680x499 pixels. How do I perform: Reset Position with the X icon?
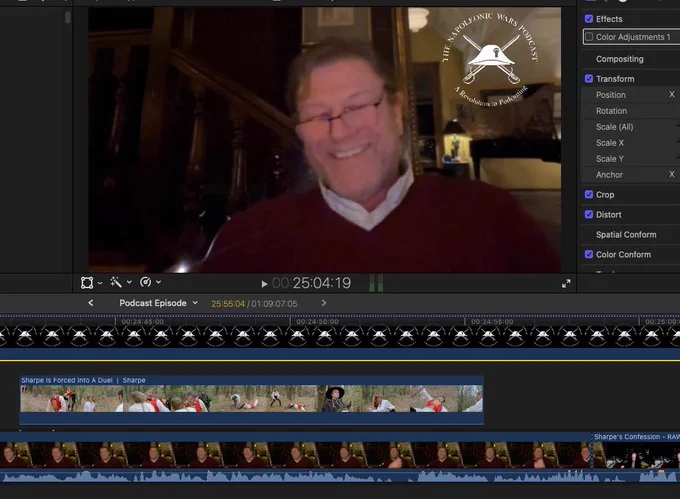(672, 95)
